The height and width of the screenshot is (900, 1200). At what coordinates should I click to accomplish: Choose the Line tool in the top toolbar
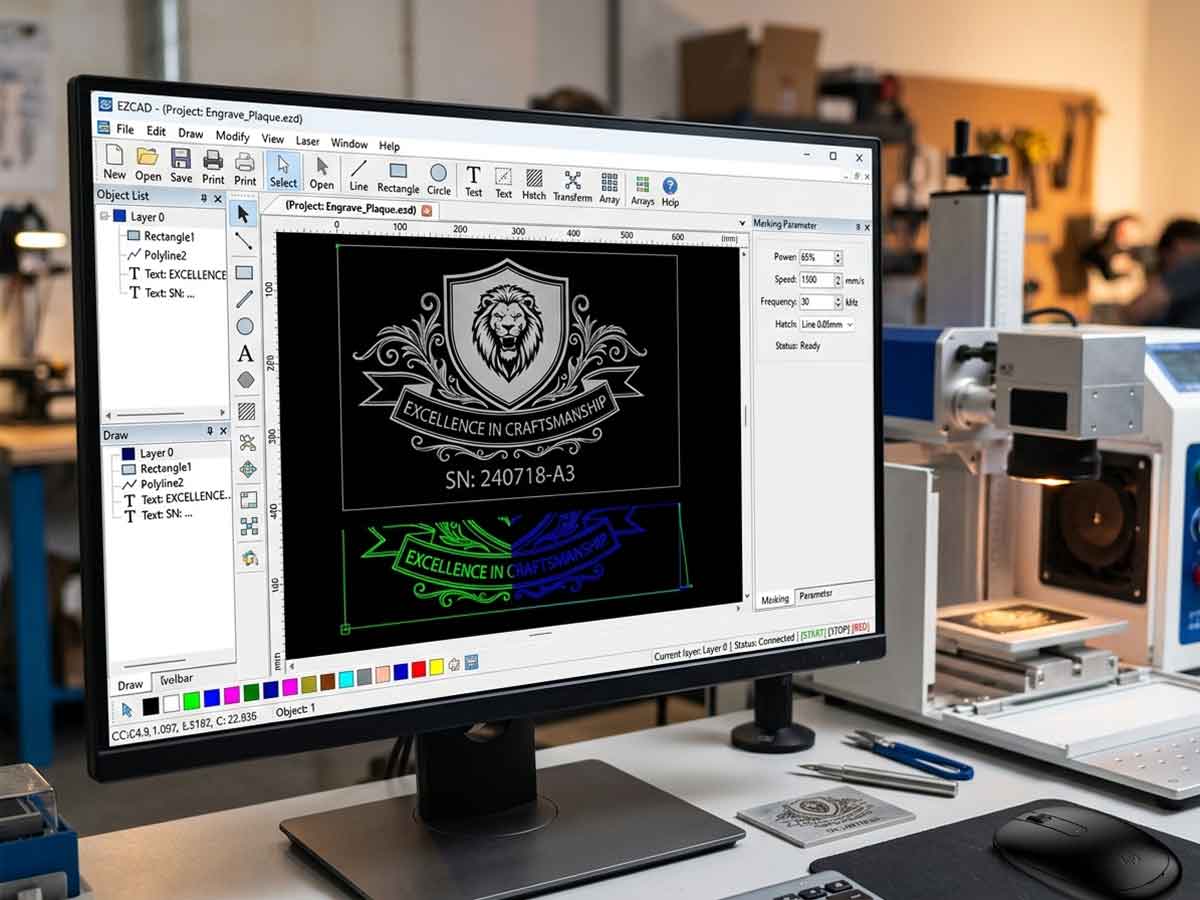point(358,175)
